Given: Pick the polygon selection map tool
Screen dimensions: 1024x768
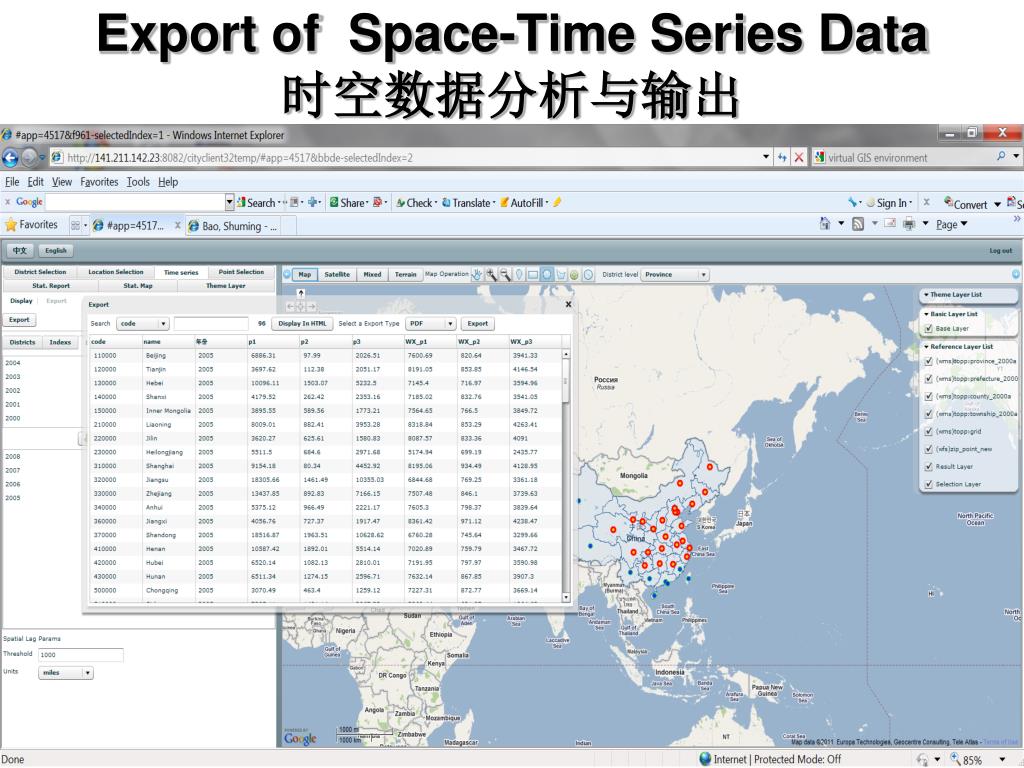Looking at the screenshot, I should tap(561, 275).
